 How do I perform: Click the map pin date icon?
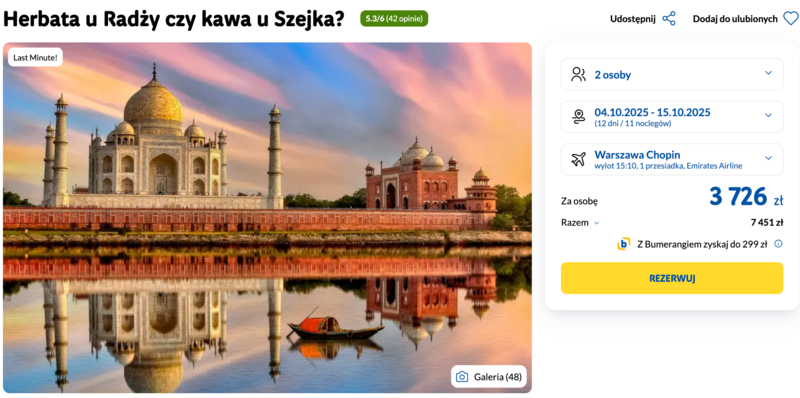(579, 117)
